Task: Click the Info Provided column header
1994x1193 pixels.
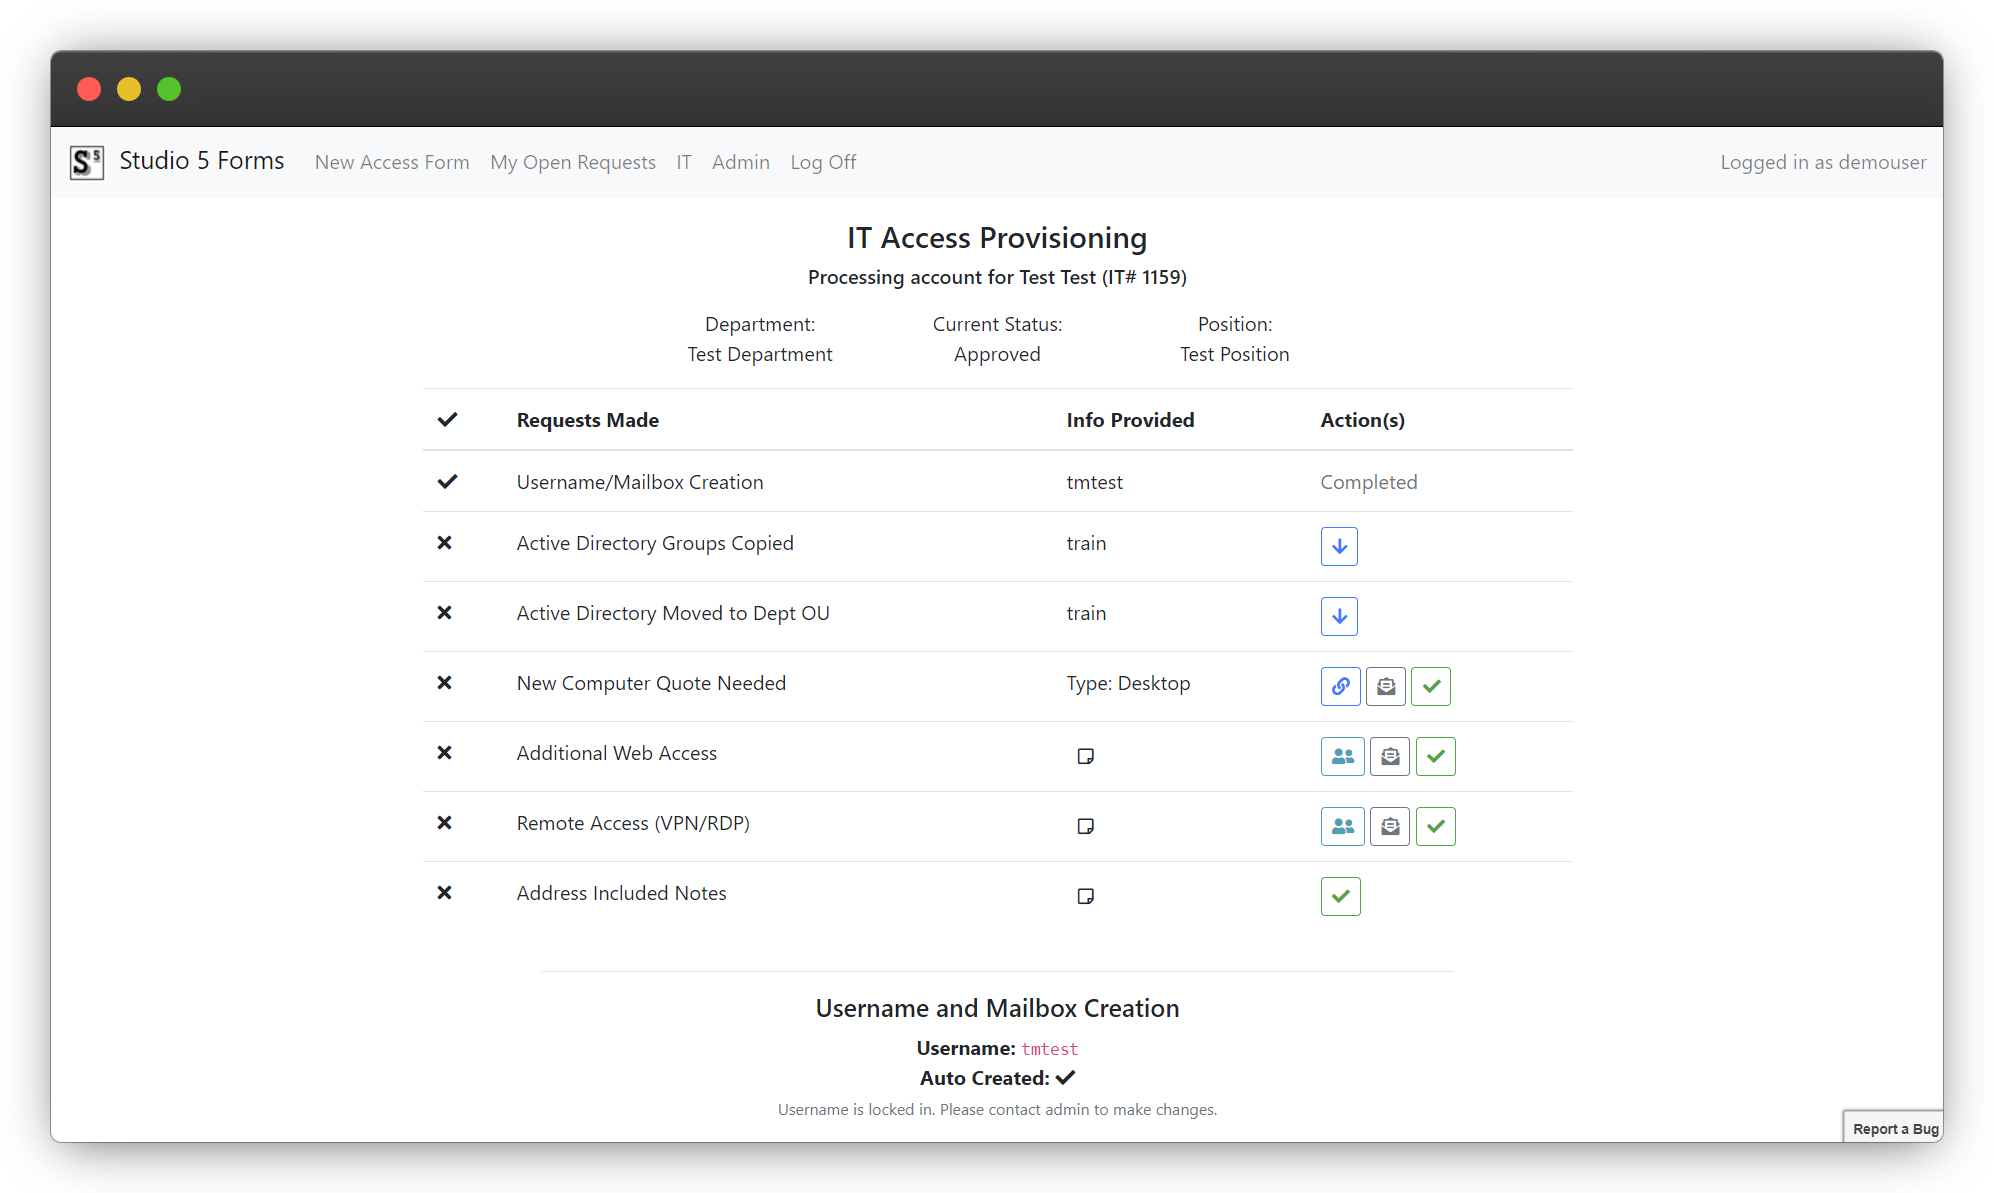Action: 1130,420
